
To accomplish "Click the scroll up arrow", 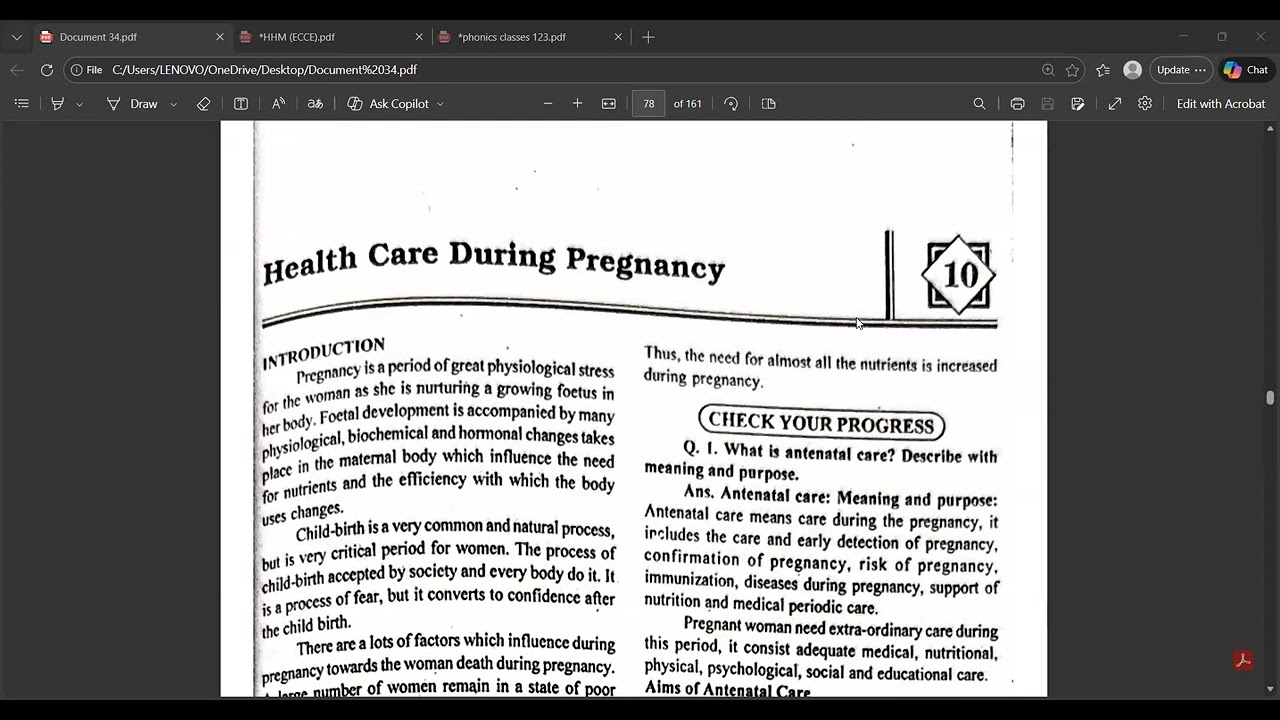I will click(x=1270, y=129).
